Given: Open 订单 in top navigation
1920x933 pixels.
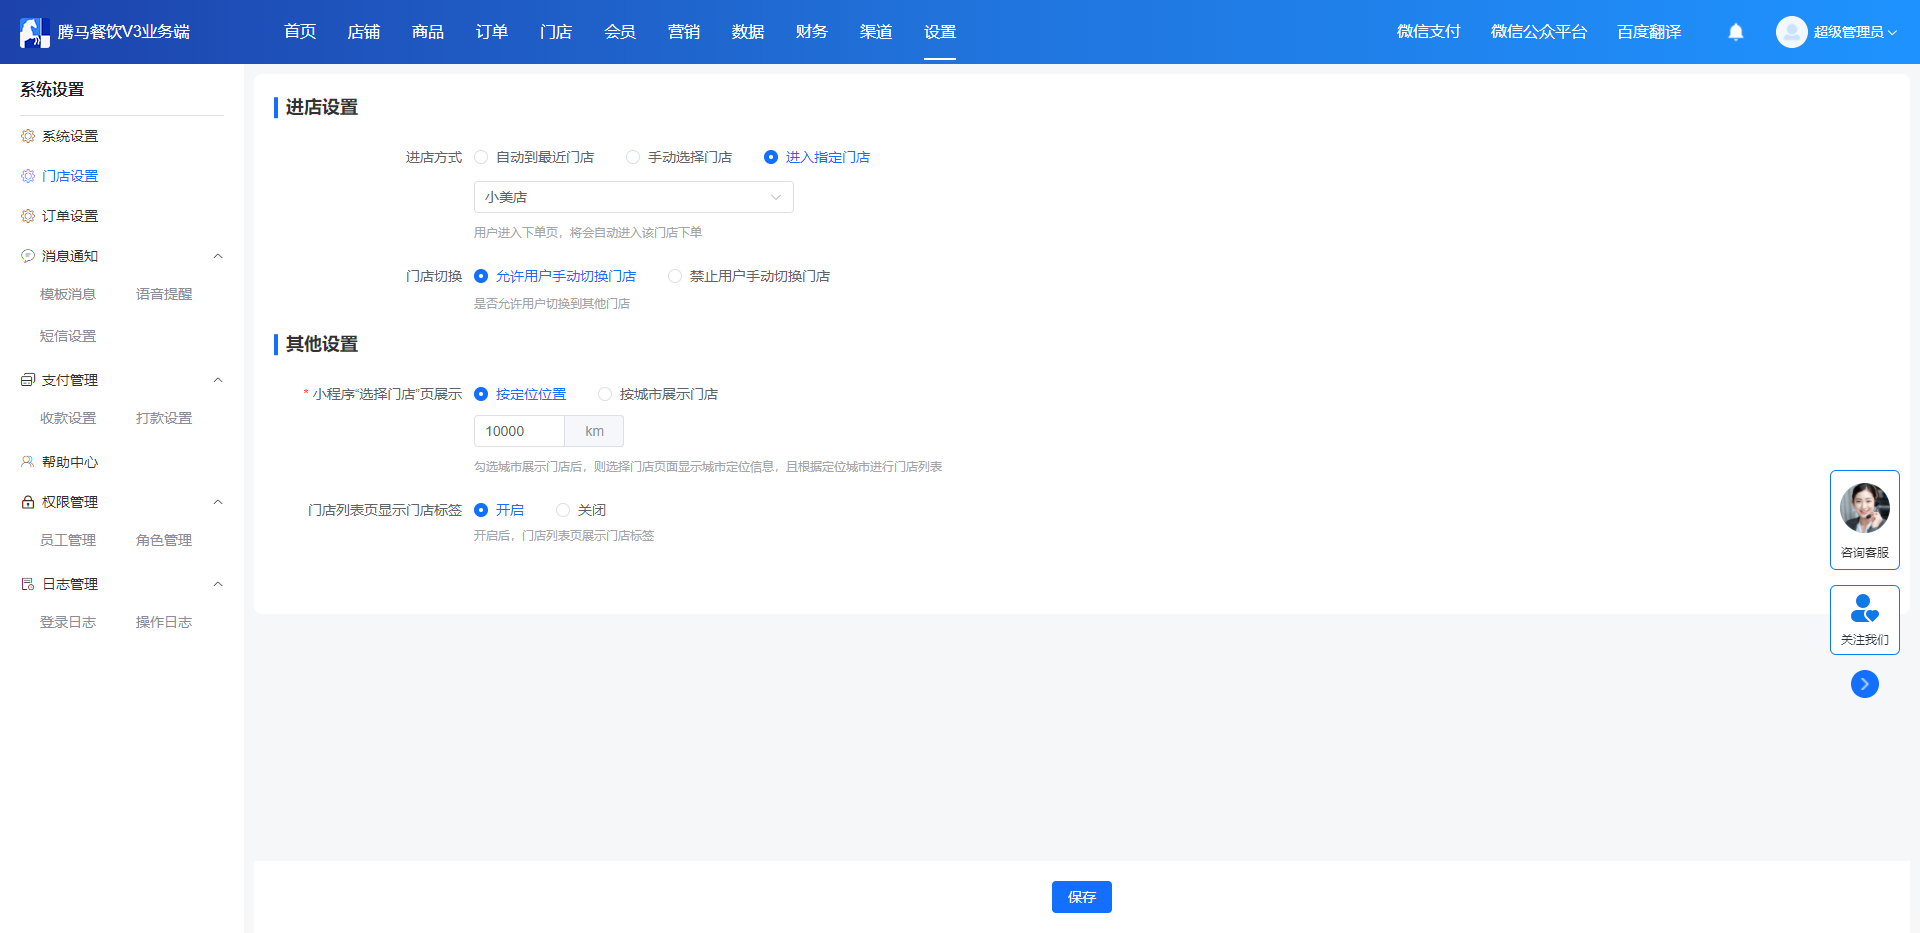Looking at the screenshot, I should (x=492, y=32).
